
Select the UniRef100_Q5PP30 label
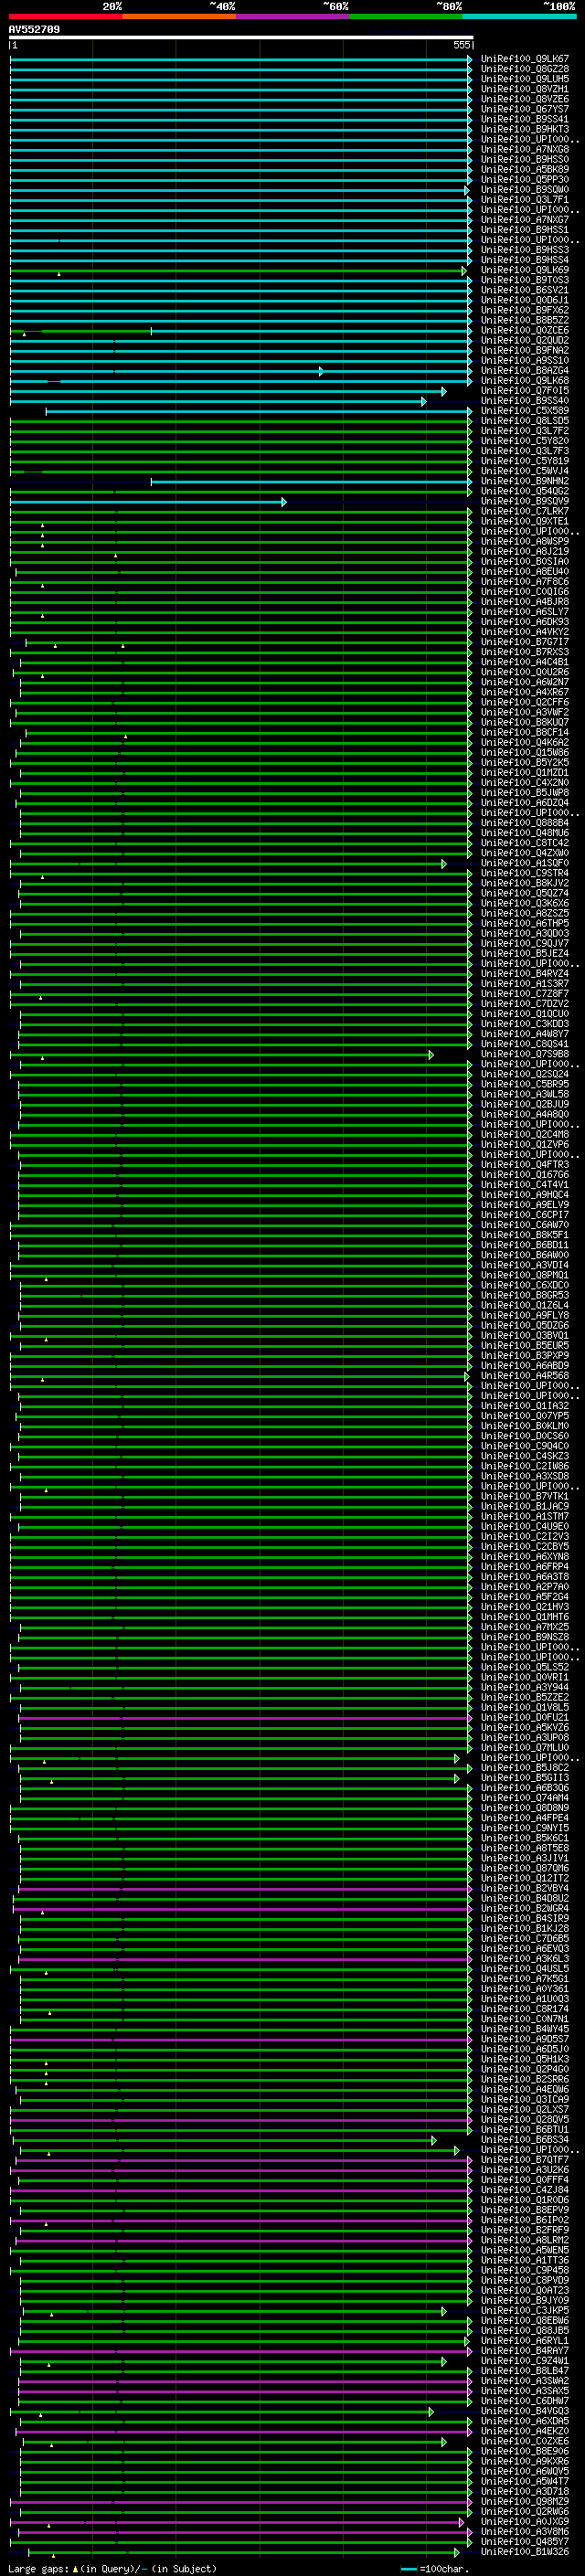pyautogui.click(x=525, y=180)
